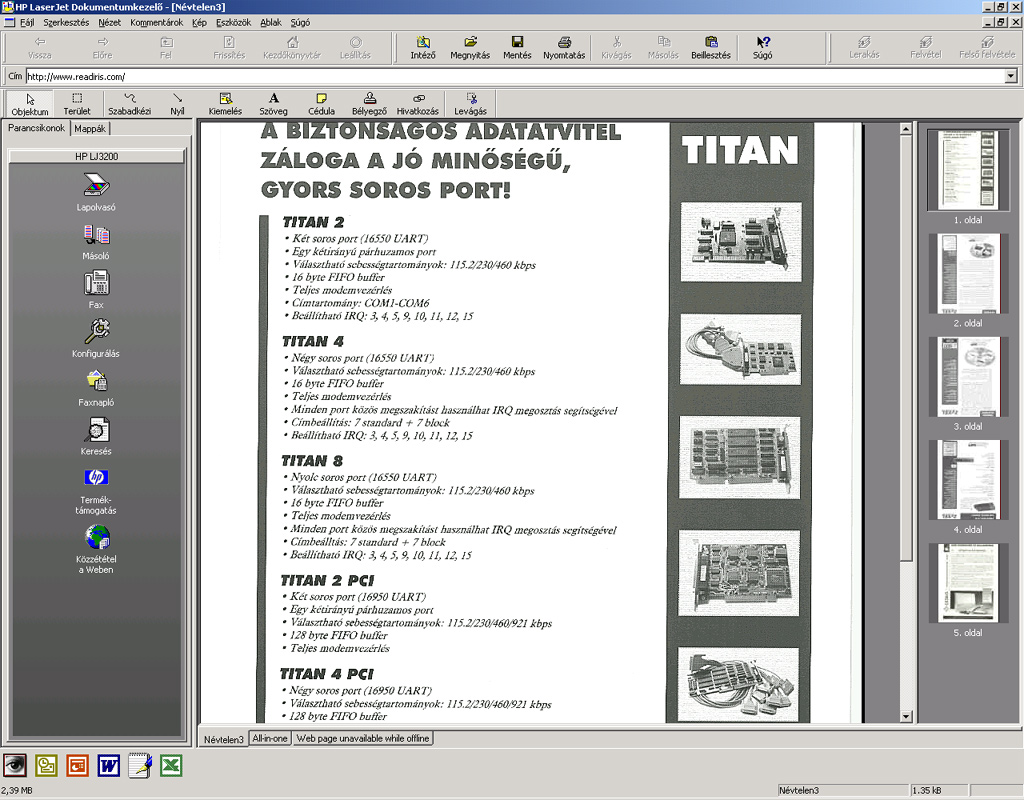1024x800 pixels.
Task: Click the Intéző explorer toolbar icon
Action: (423, 48)
